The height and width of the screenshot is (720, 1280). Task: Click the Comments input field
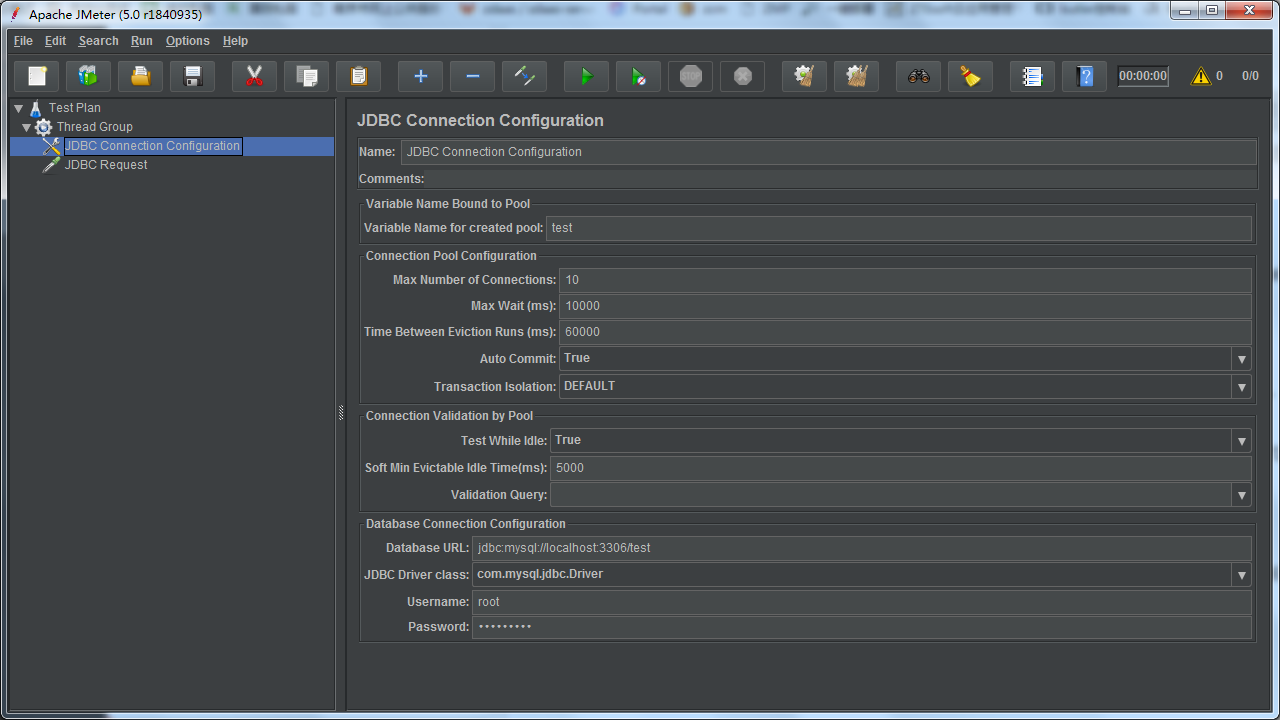point(842,179)
